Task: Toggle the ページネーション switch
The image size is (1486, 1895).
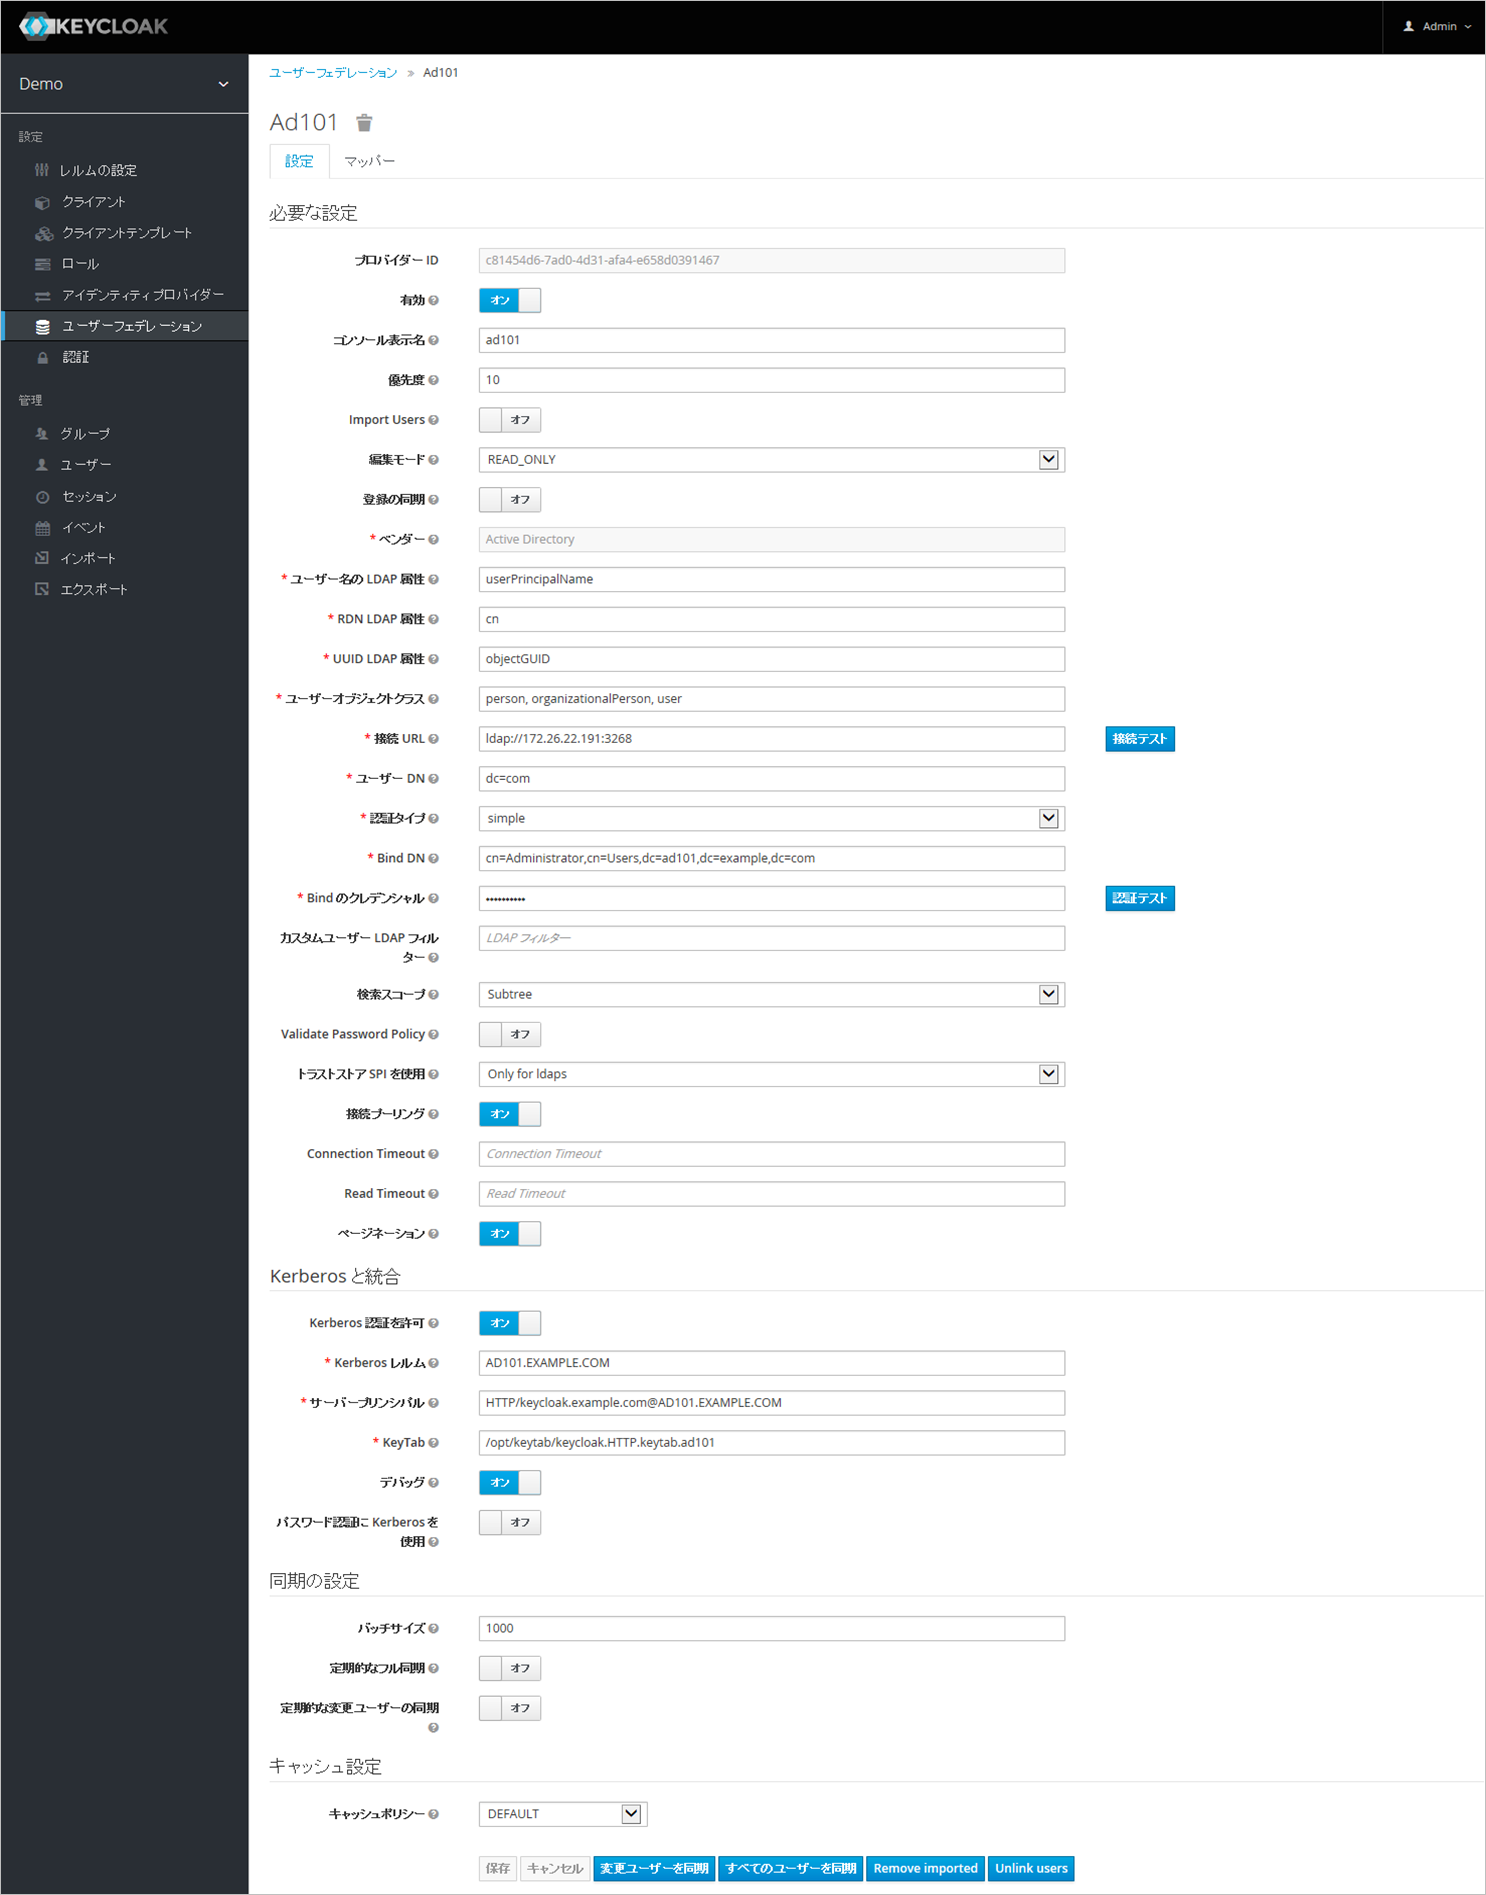Action: [x=510, y=1234]
